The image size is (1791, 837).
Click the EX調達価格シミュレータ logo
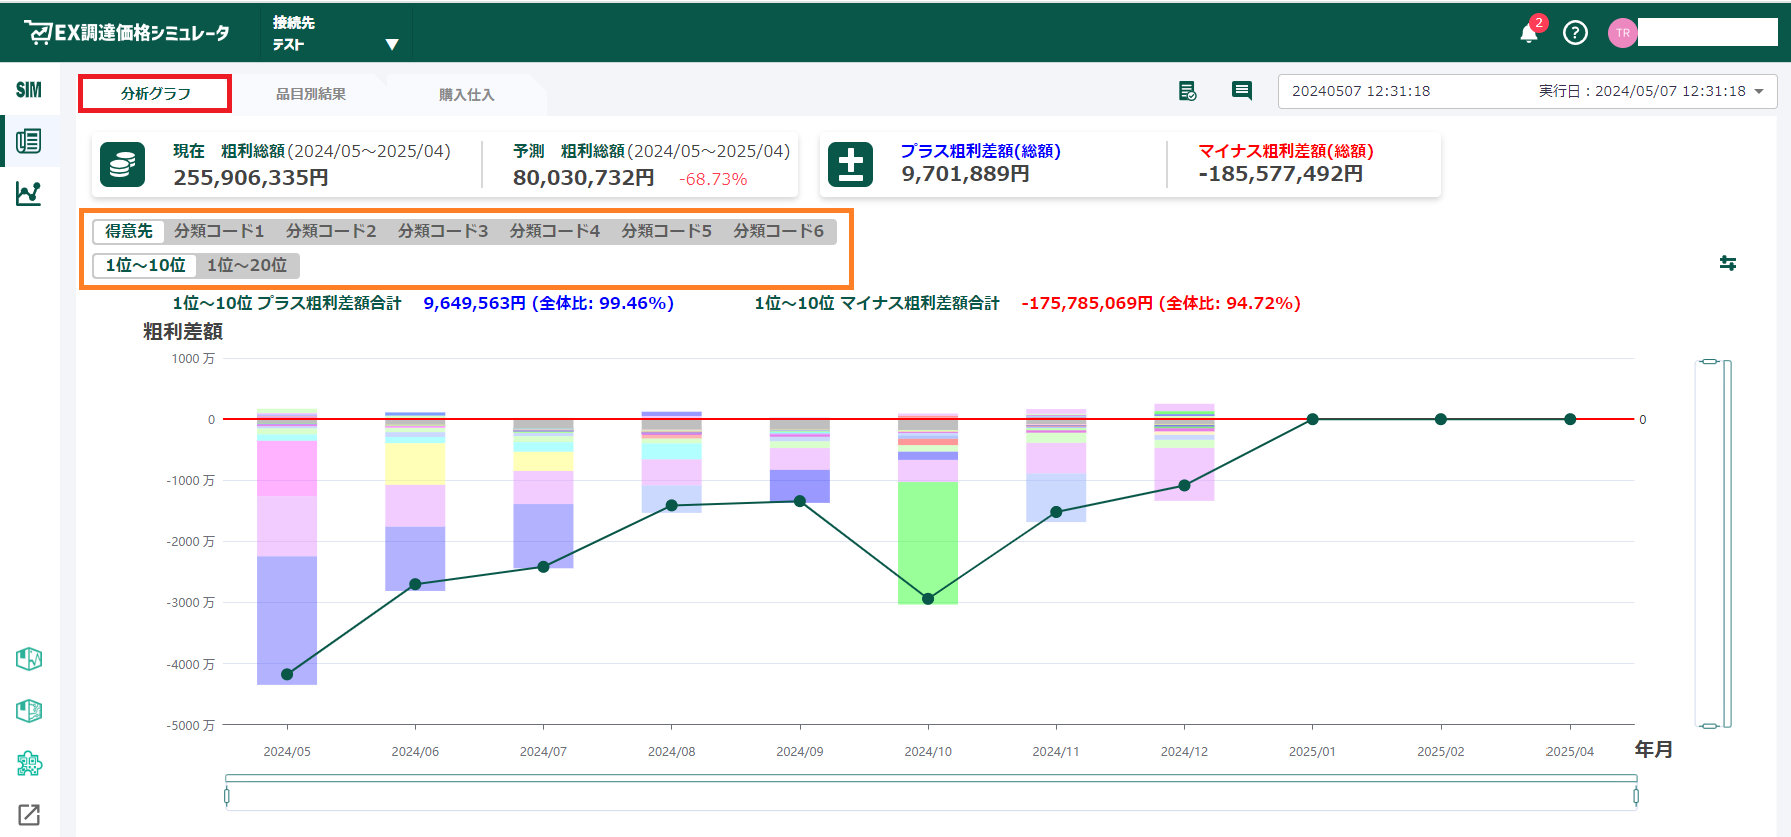click(127, 33)
